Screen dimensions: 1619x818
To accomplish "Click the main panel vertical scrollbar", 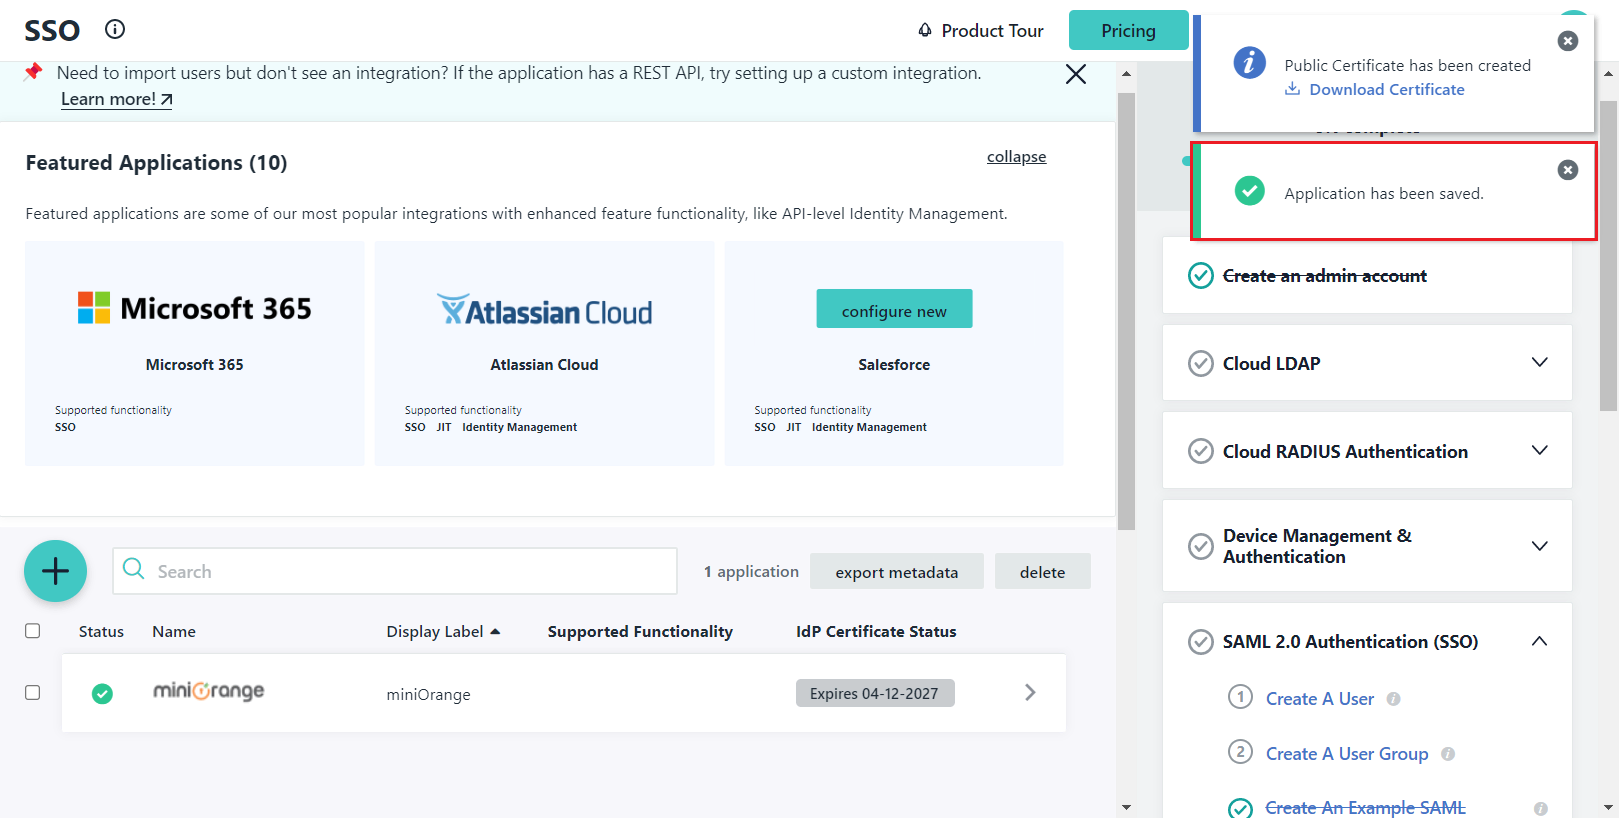I will (x=1126, y=310).
